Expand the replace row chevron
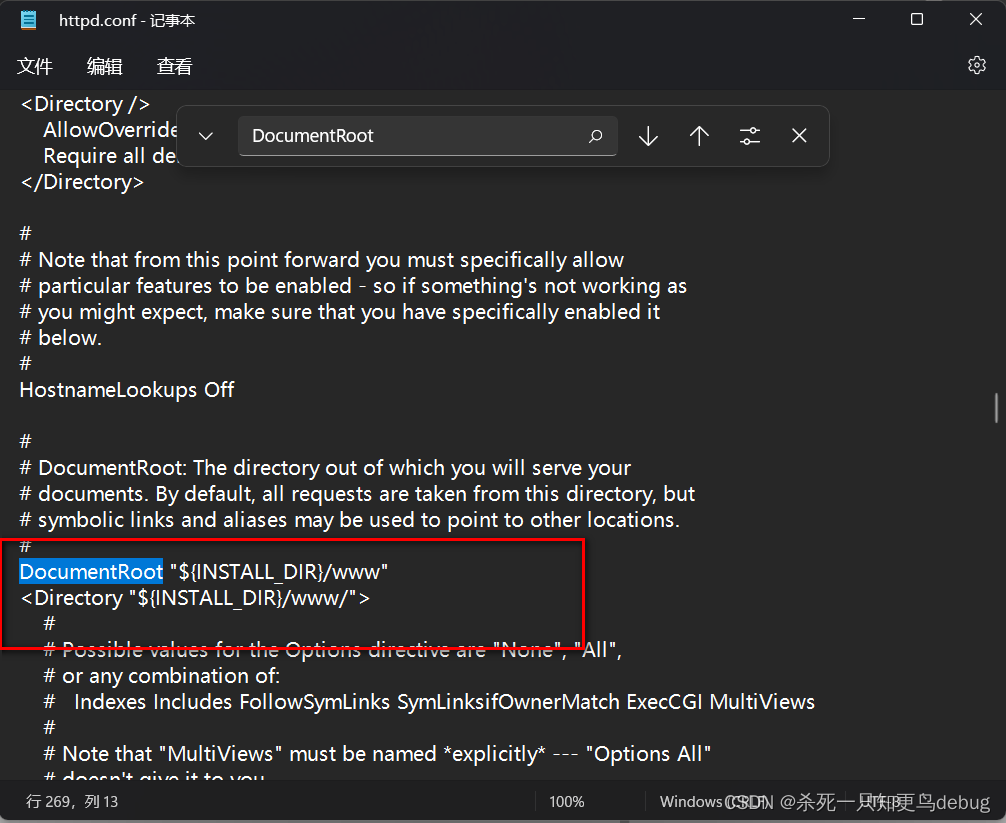This screenshot has width=1006, height=823. (206, 136)
